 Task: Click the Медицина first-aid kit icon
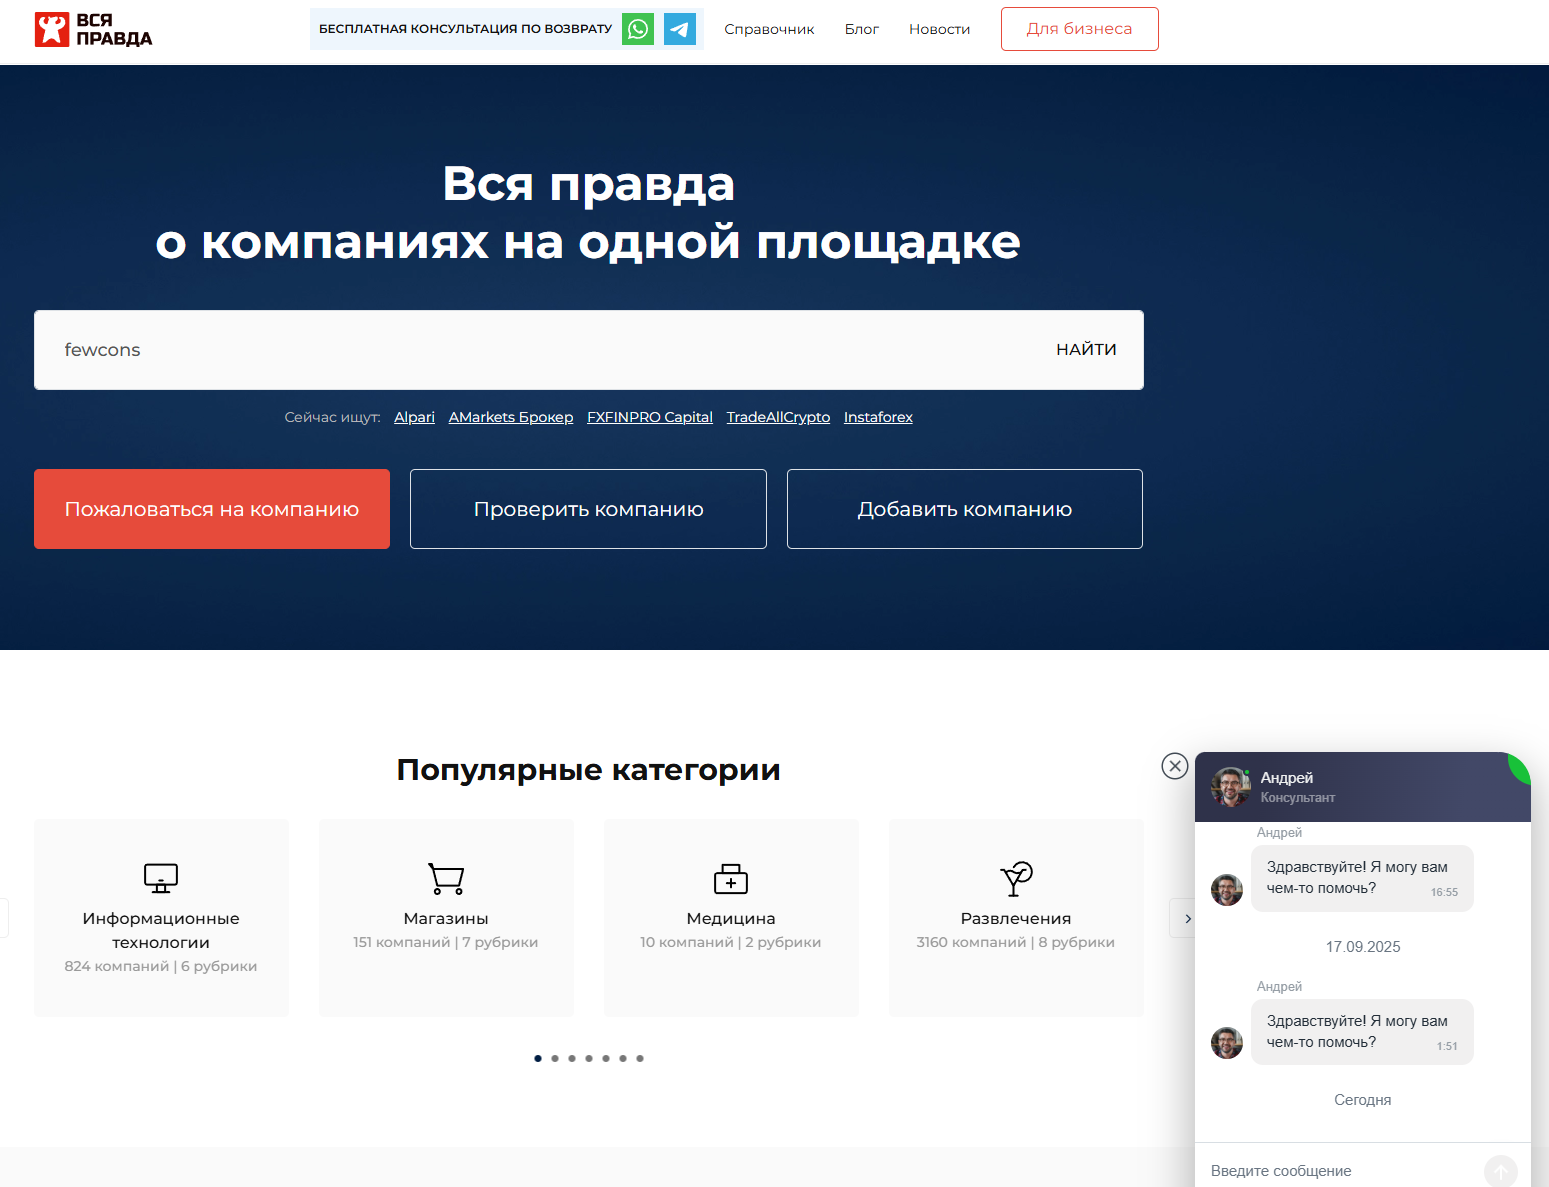pos(731,878)
